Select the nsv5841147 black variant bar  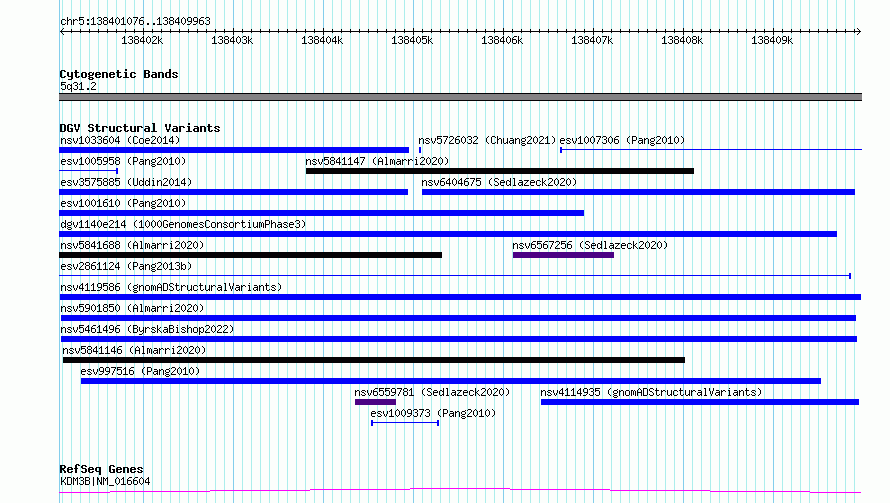pos(499,171)
